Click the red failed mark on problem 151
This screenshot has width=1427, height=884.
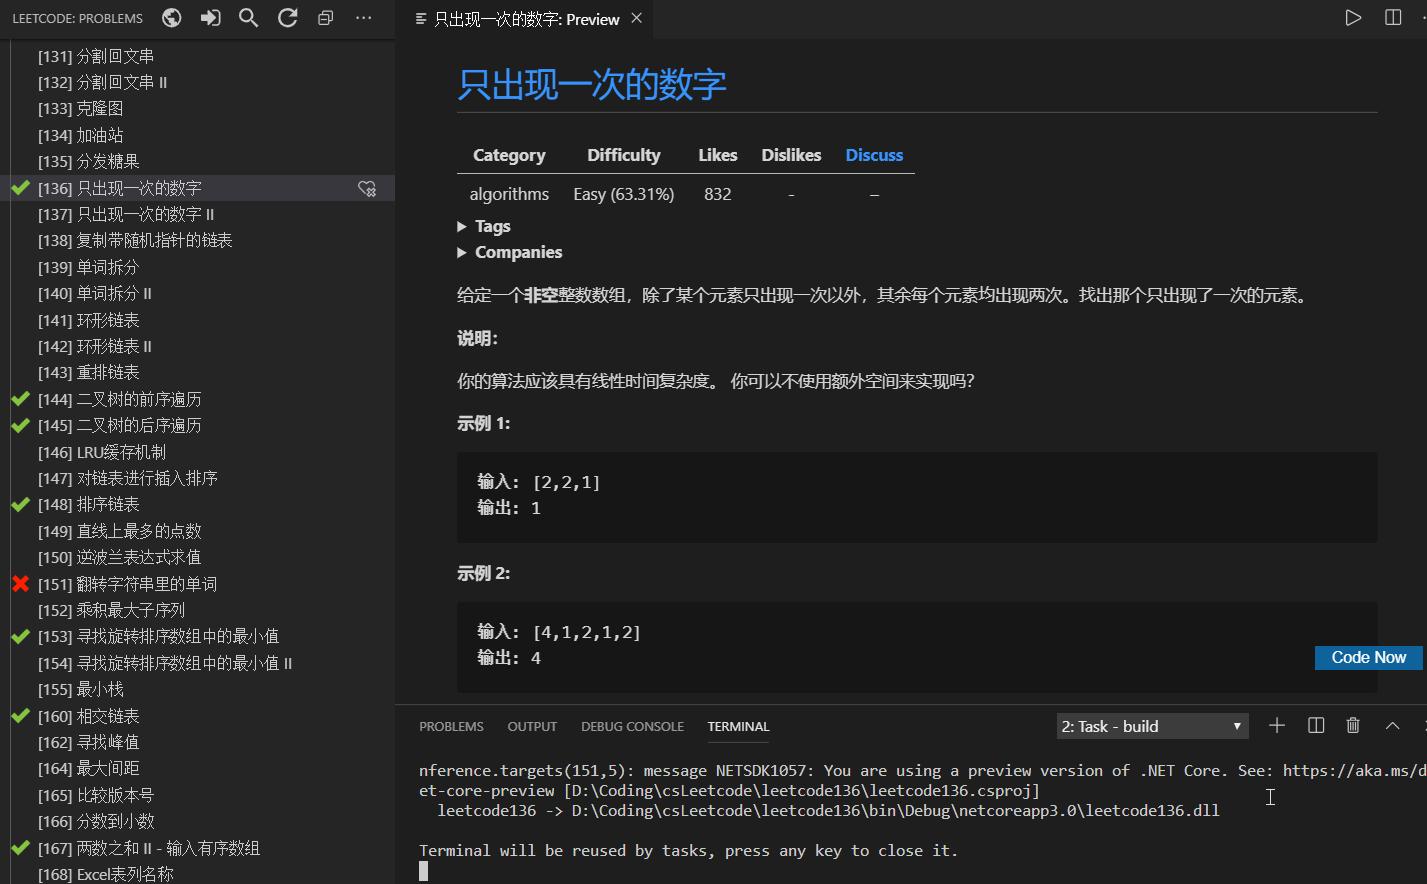[19, 584]
